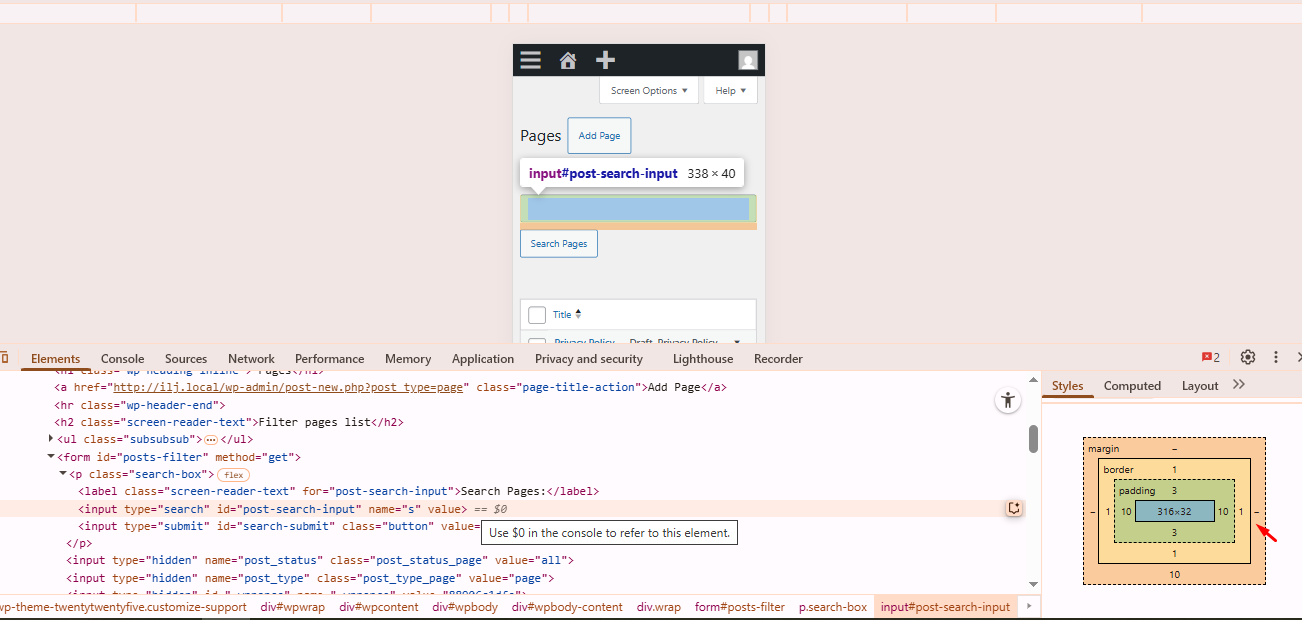Open DevTools settings gear
The image size is (1302, 620).
click(1248, 357)
